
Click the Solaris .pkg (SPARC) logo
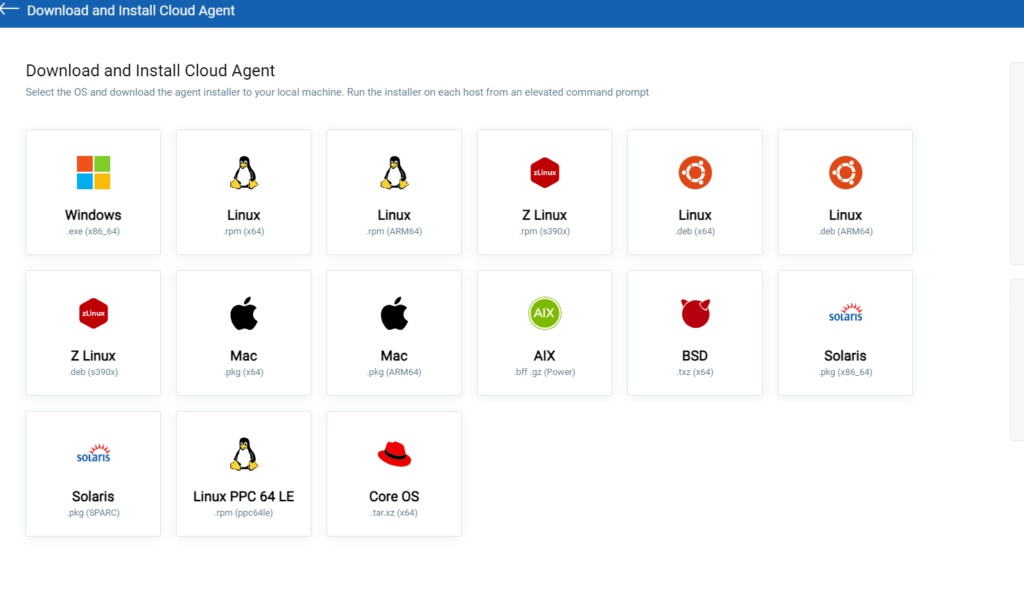pos(93,453)
